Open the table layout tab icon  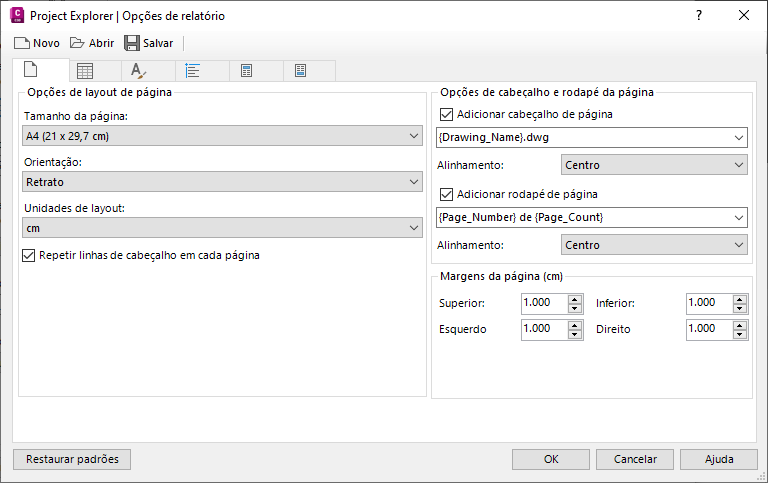pos(86,71)
